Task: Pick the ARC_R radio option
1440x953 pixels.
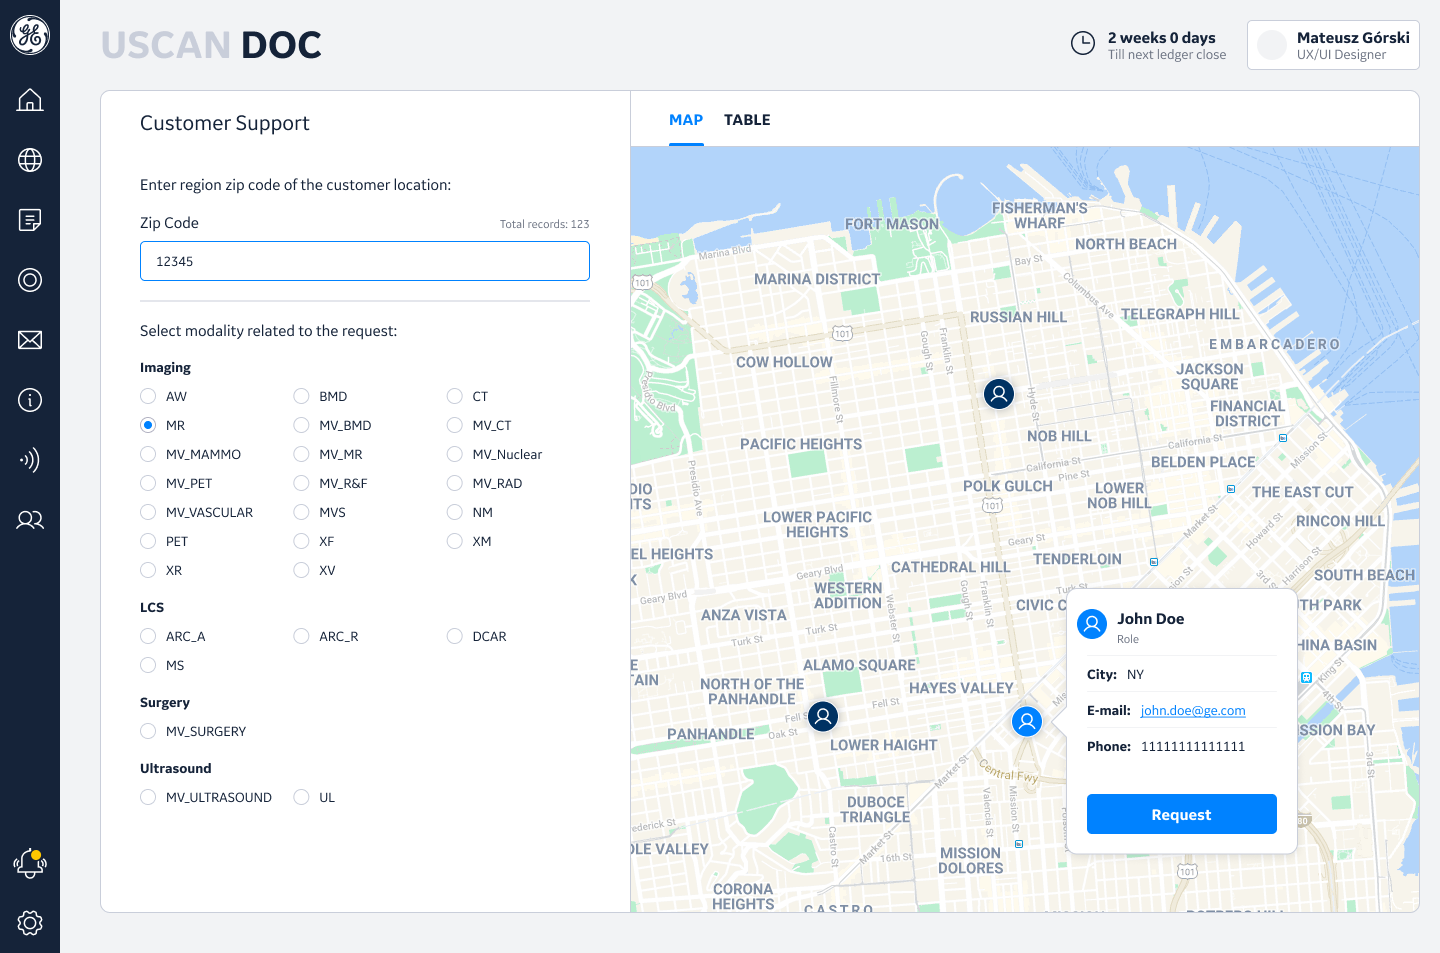Action: click(301, 636)
